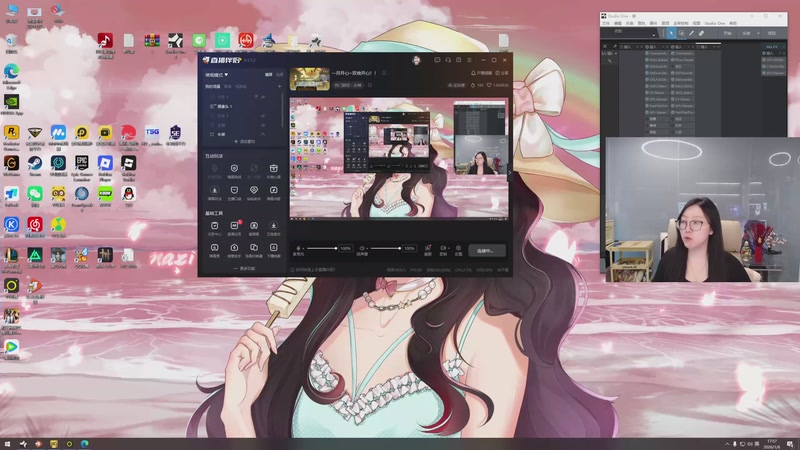The image size is (800, 450).
Task: Open NVIDIA app desktop icon
Action: [x=11, y=104]
